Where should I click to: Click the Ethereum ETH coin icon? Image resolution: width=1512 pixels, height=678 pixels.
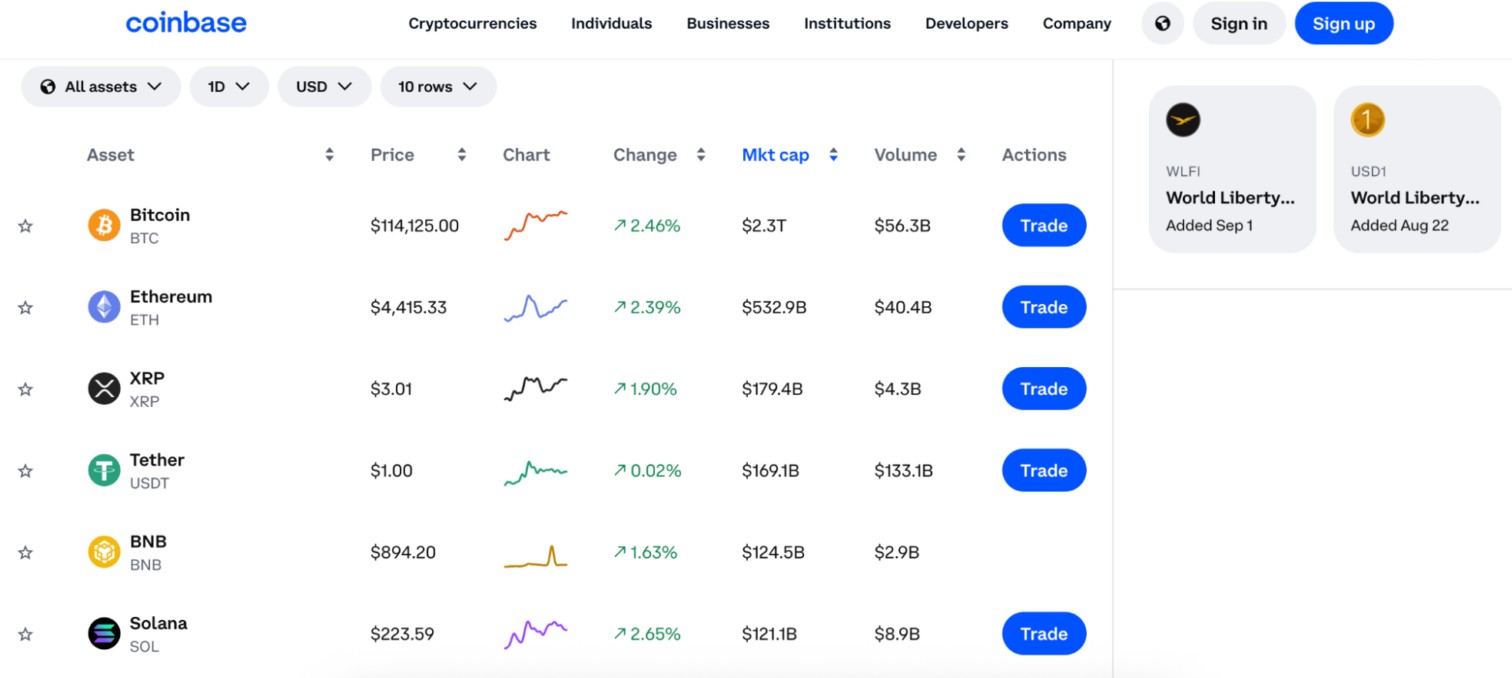click(101, 307)
